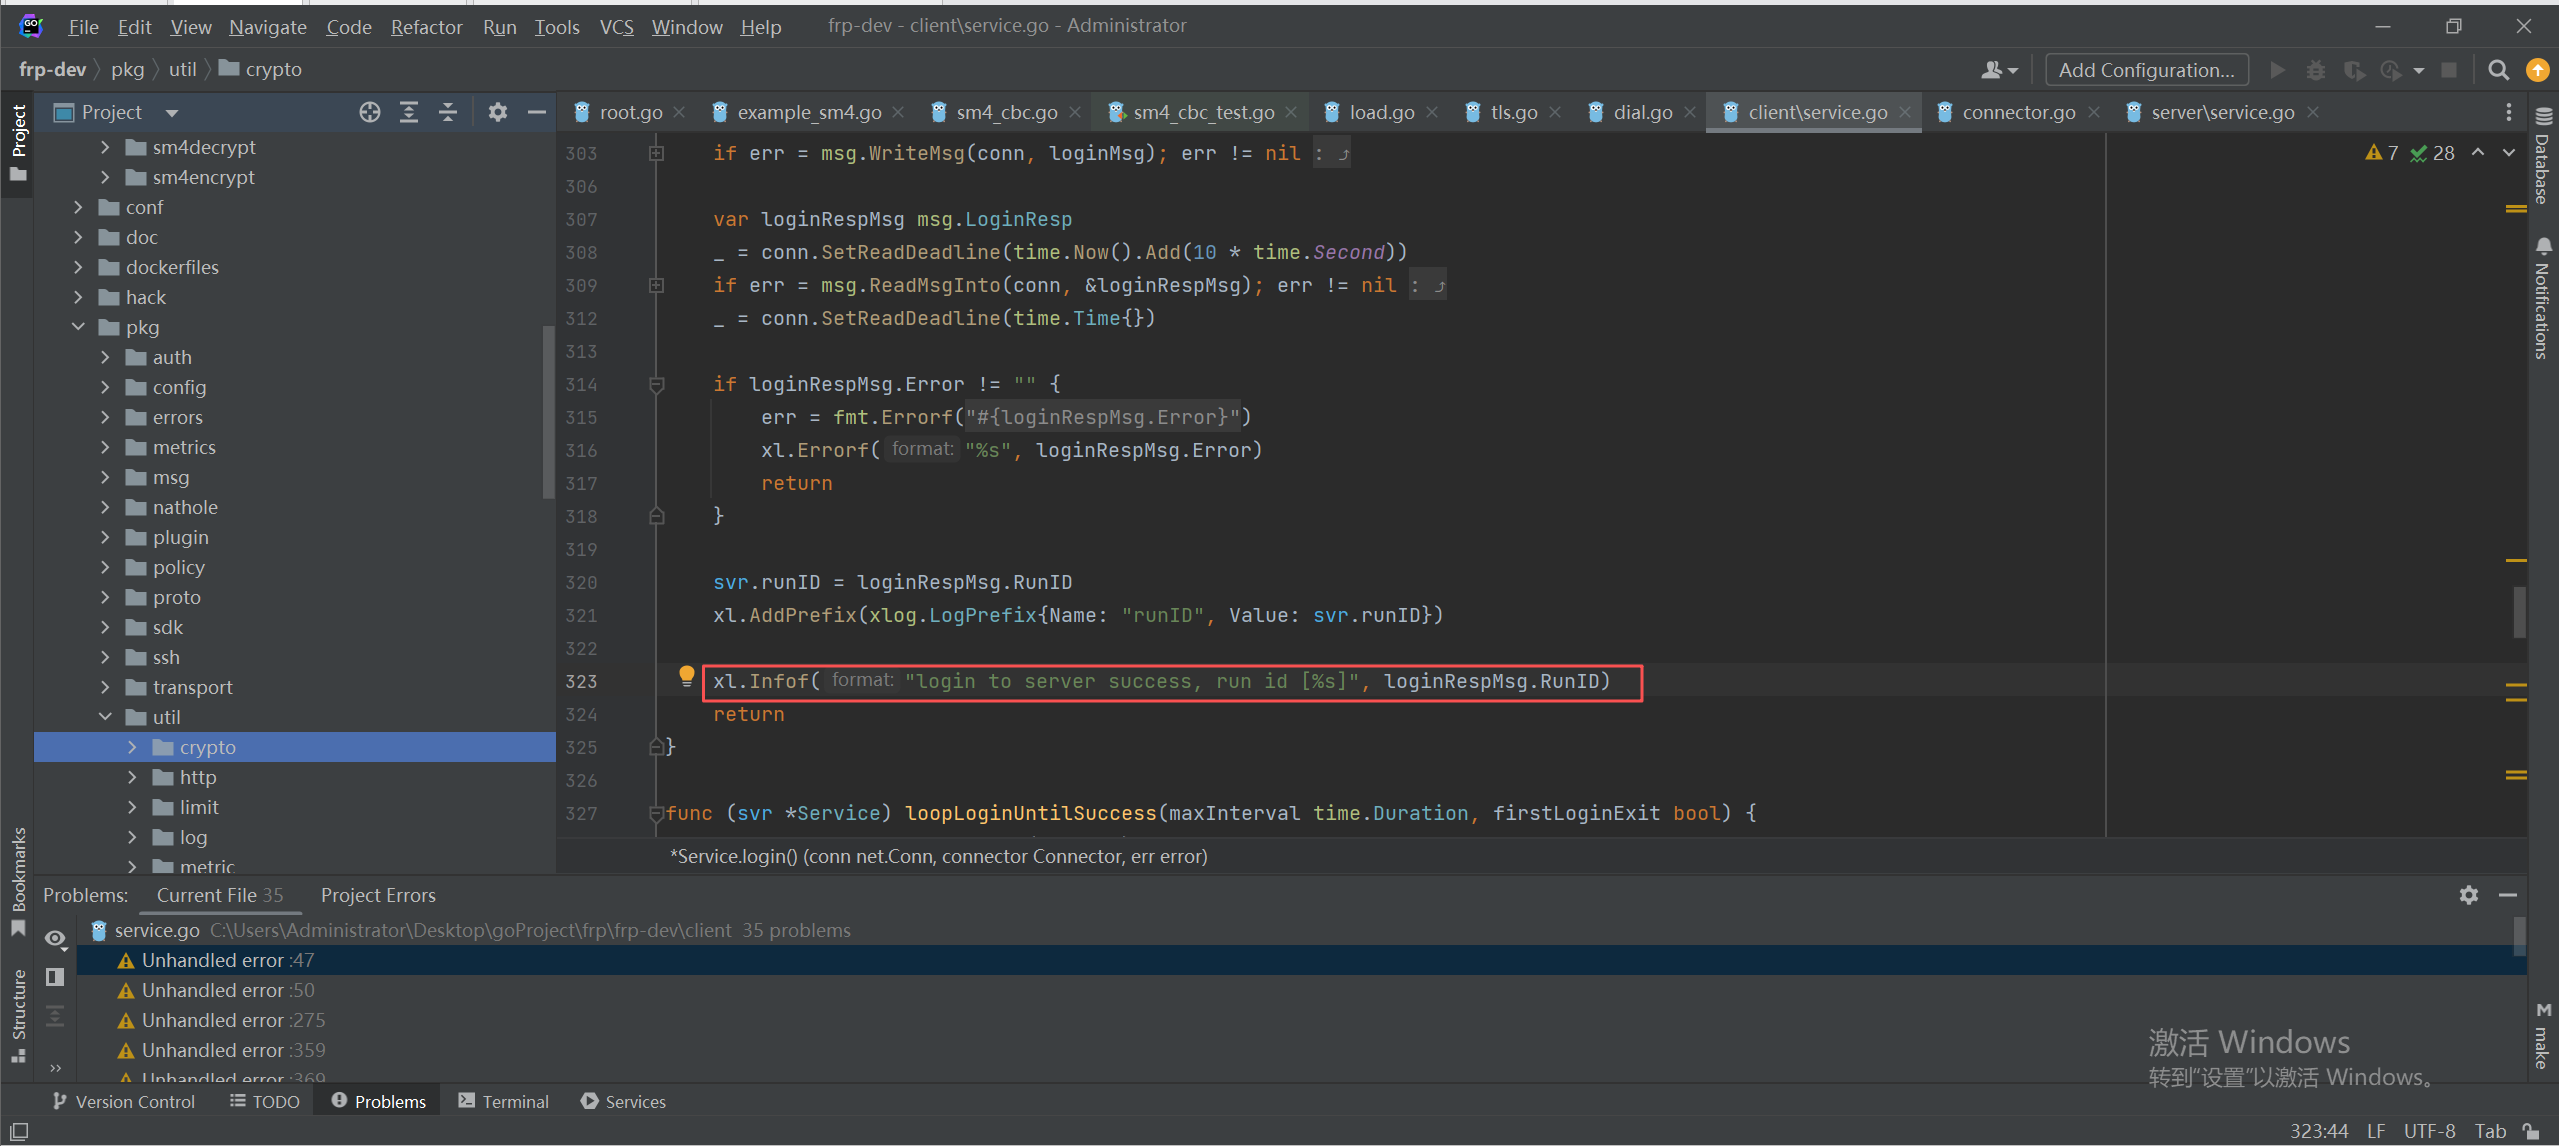
Task: Click the locate-in-project target icon
Action: click(369, 112)
